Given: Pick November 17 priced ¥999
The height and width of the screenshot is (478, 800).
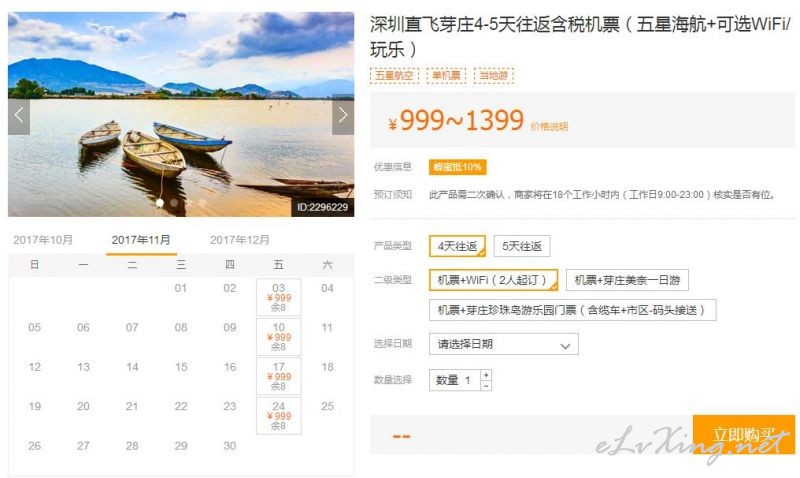Looking at the screenshot, I should 279,376.
